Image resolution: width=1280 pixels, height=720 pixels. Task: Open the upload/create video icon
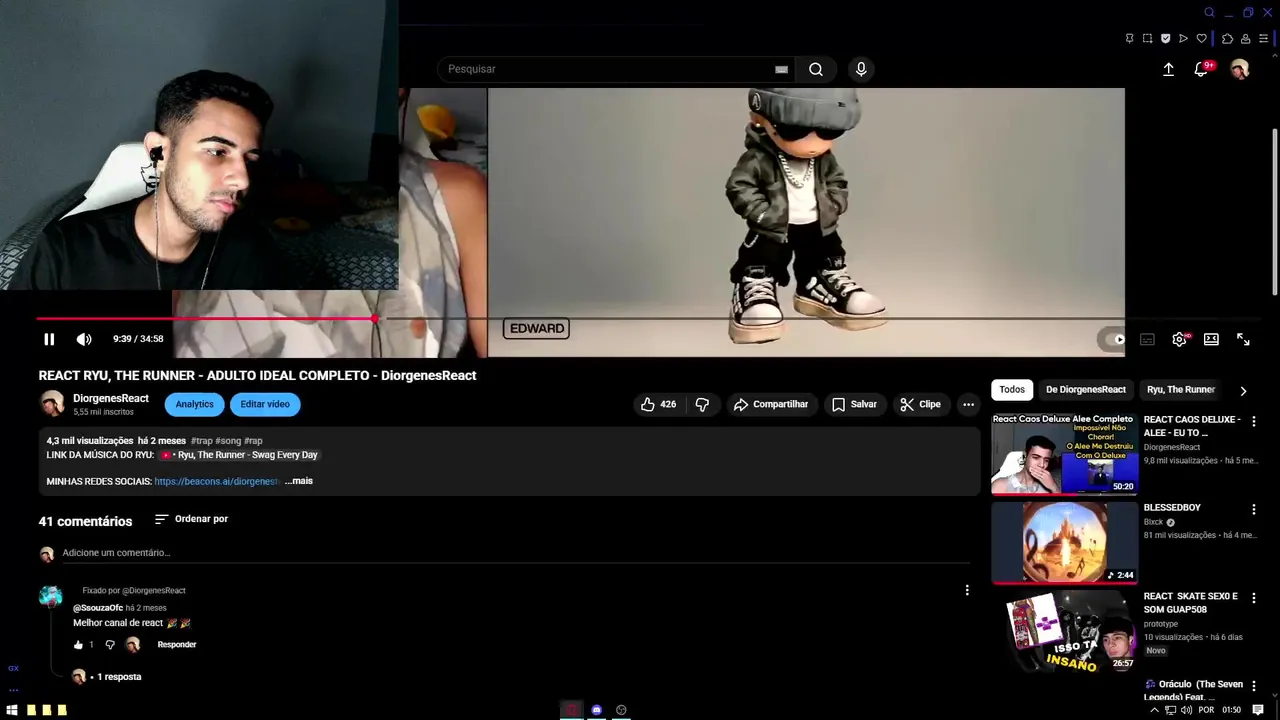[x=1168, y=69]
